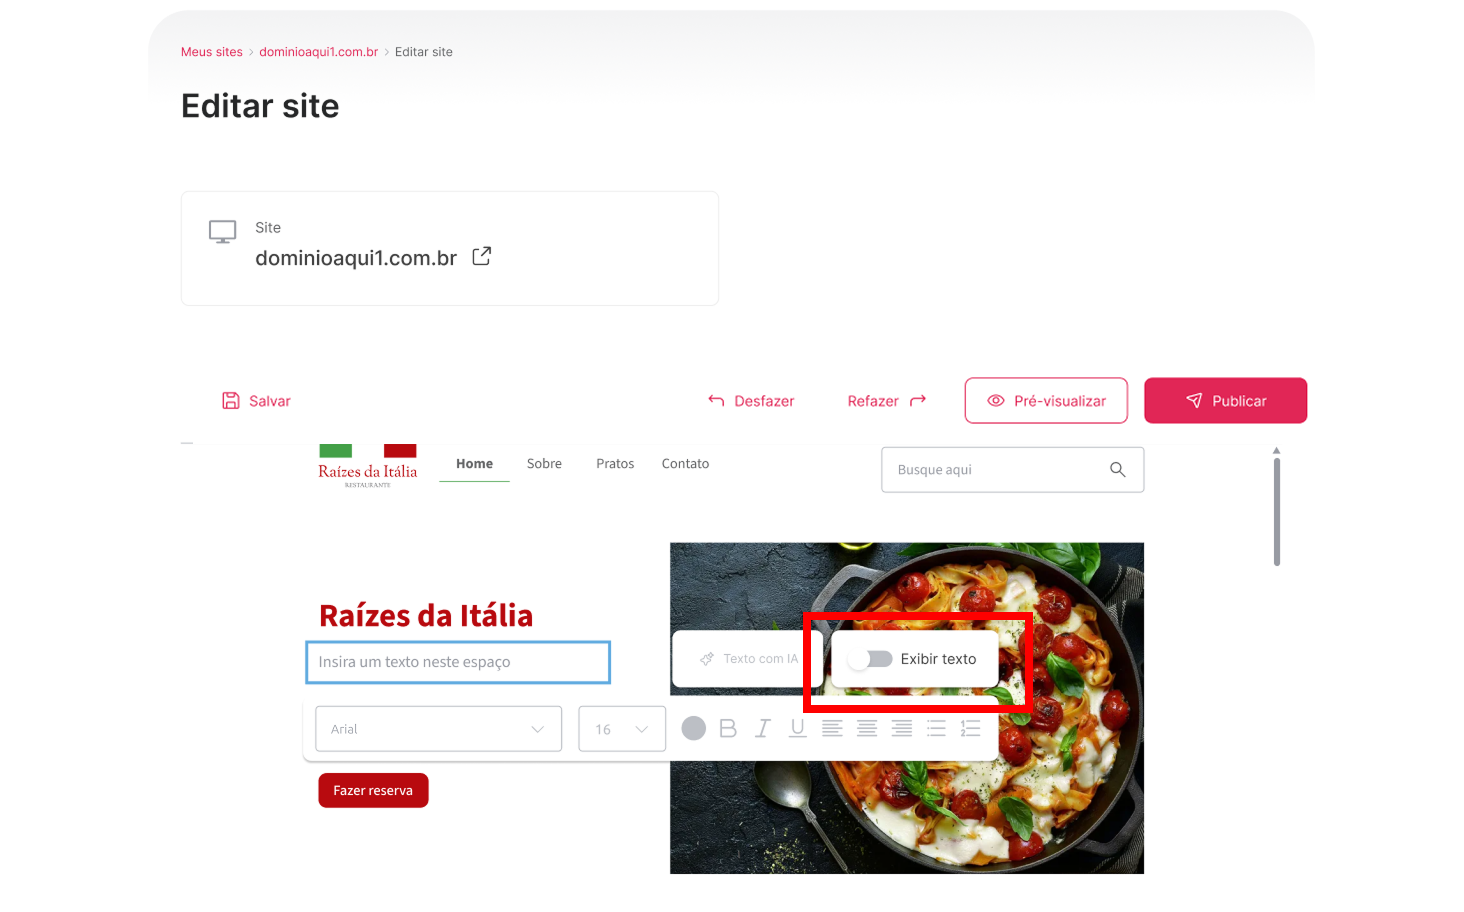This screenshot has width=1464, height=912.
Task: Open the Sobre menu item
Action: point(544,464)
